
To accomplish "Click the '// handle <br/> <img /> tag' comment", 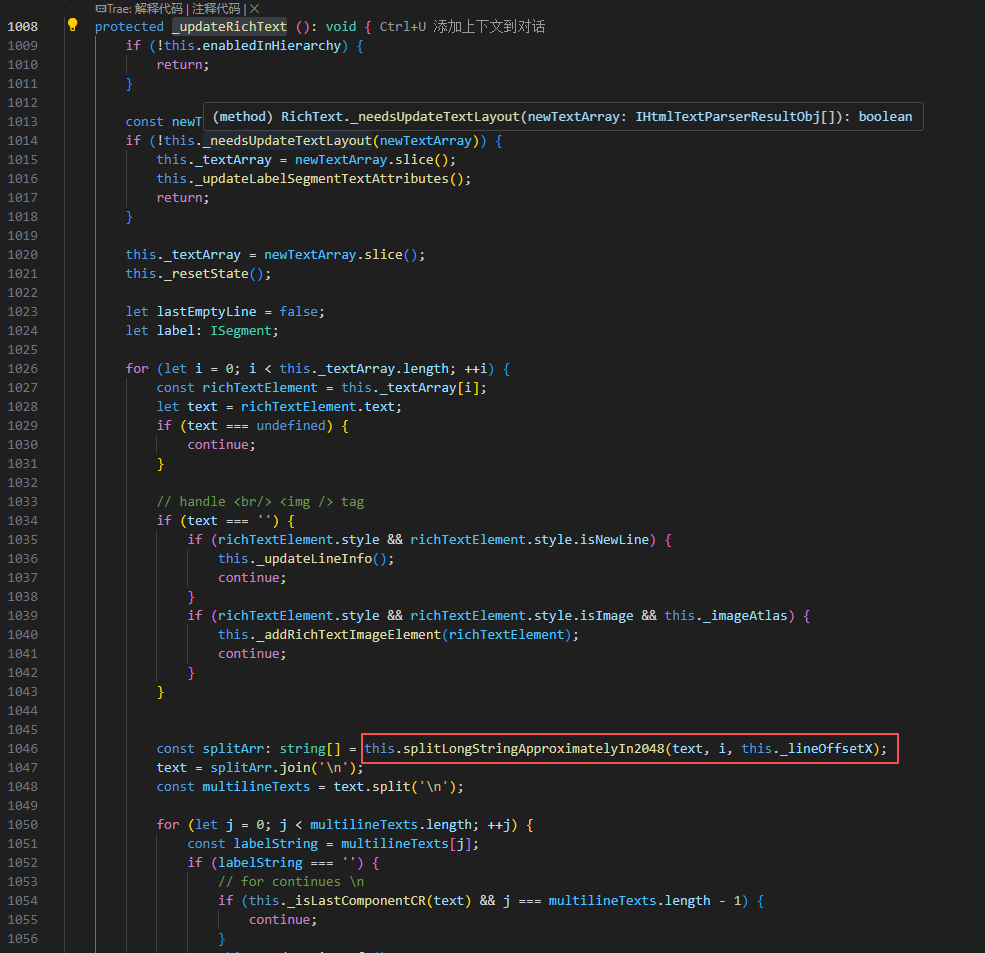I will tap(260, 501).
